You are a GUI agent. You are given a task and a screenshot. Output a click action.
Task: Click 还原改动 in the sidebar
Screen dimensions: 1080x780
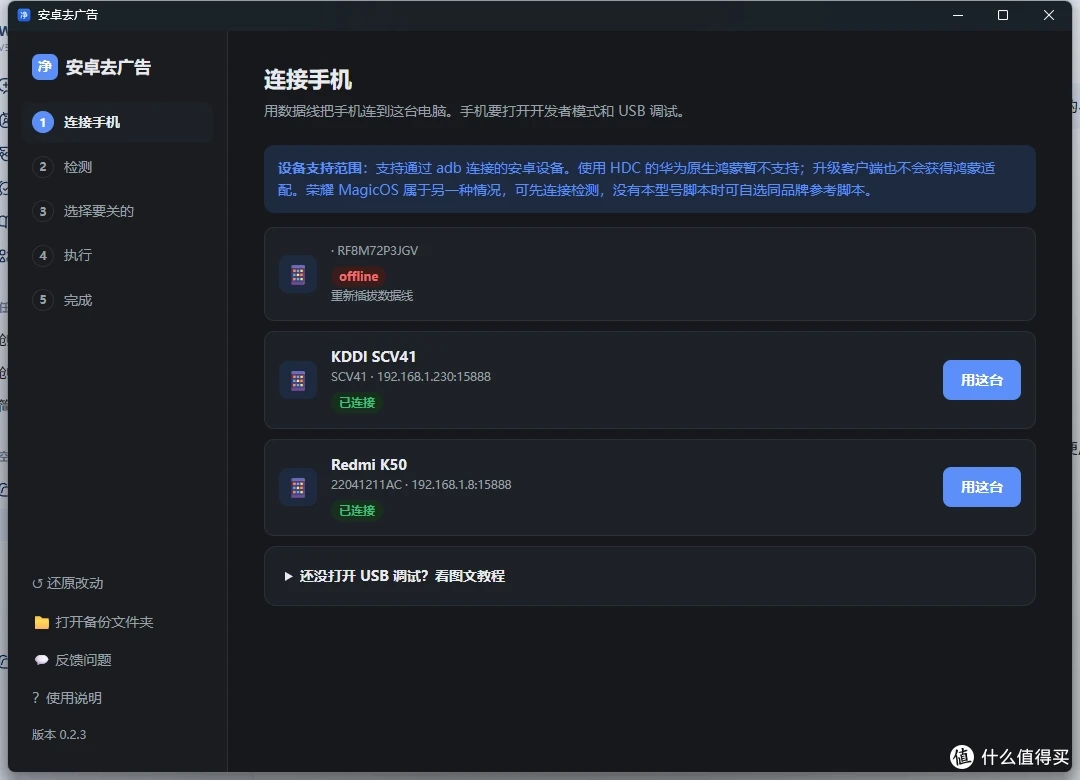(x=68, y=583)
